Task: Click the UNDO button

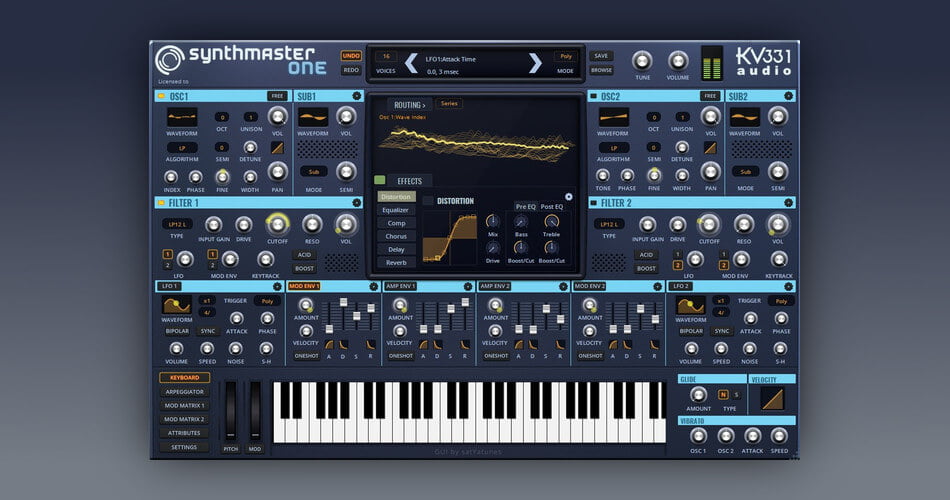Action: pyautogui.click(x=351, y=56)
